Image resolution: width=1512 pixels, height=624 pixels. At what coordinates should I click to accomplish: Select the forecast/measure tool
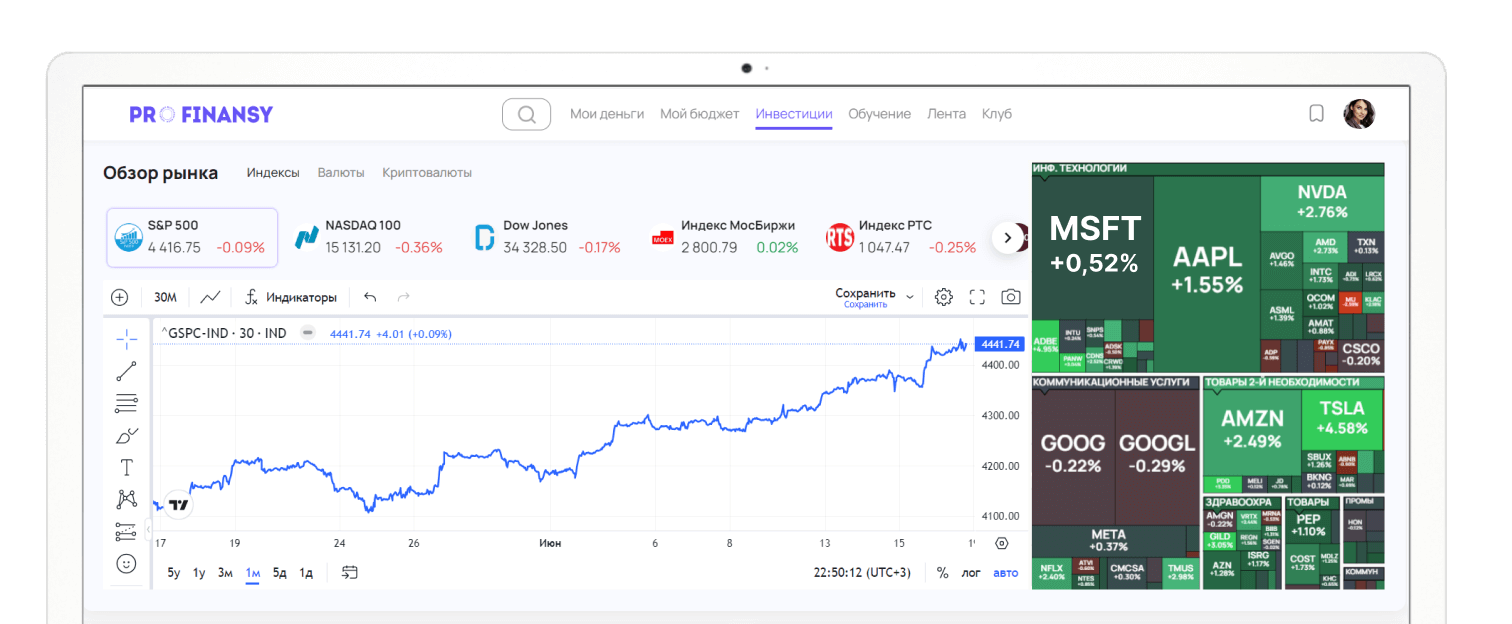127,531
